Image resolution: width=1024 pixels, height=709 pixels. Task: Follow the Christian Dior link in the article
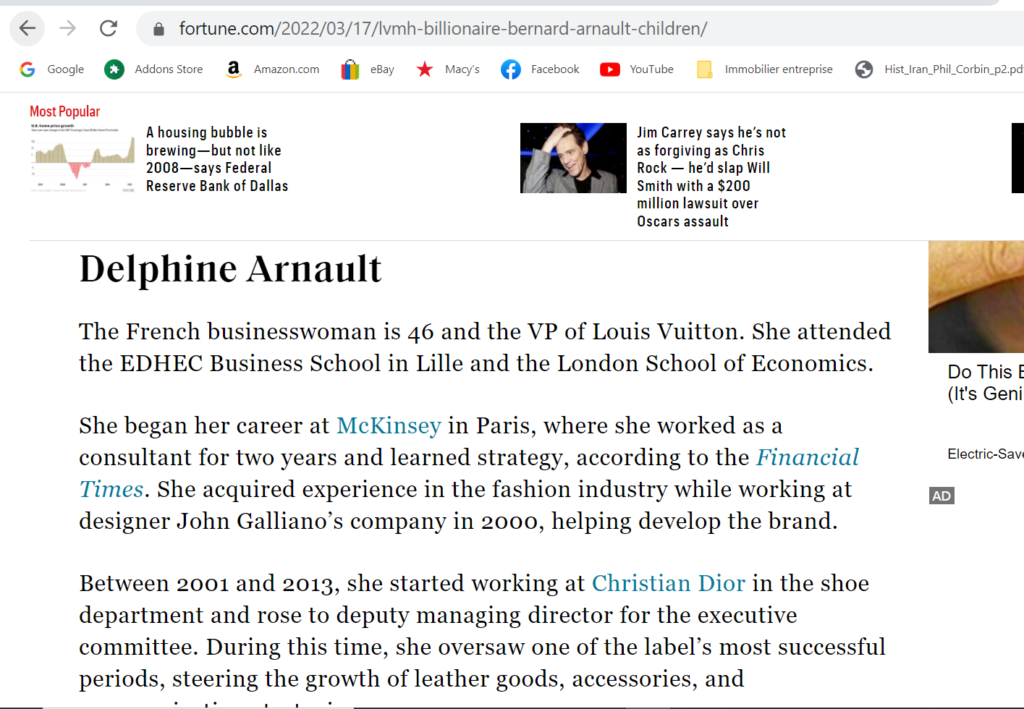(x=668, y=583)
